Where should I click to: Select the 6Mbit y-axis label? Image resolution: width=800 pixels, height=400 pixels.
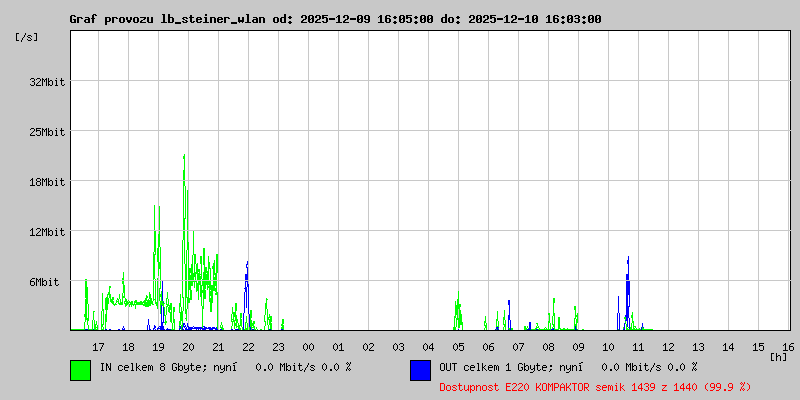[x=44, y=282]
